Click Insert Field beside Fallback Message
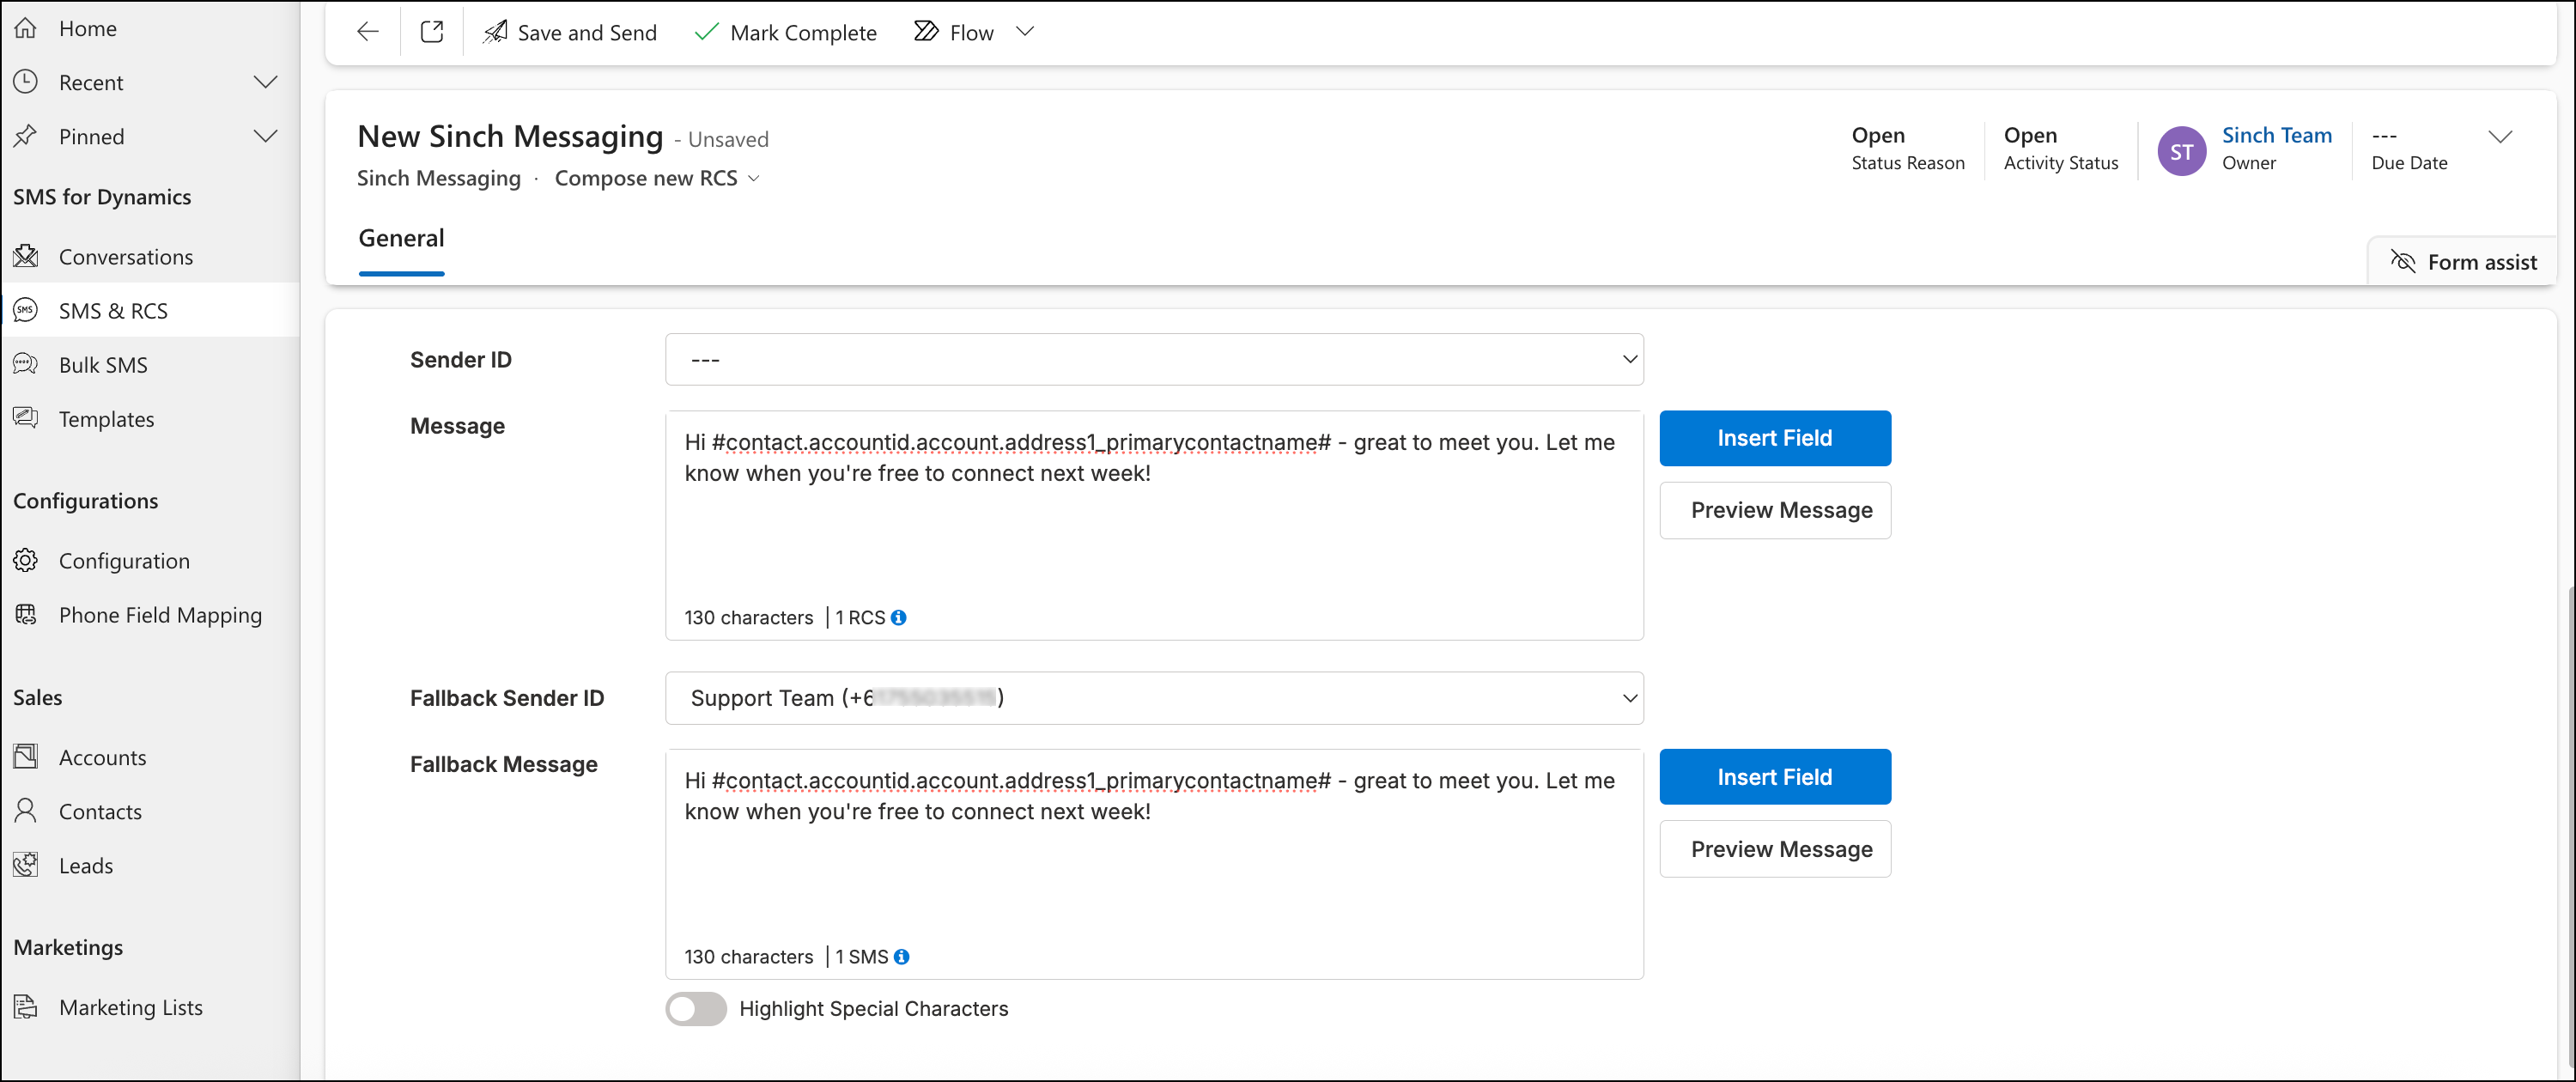The height and width of the screenshot is (1082, 2576). point(1775,777)
